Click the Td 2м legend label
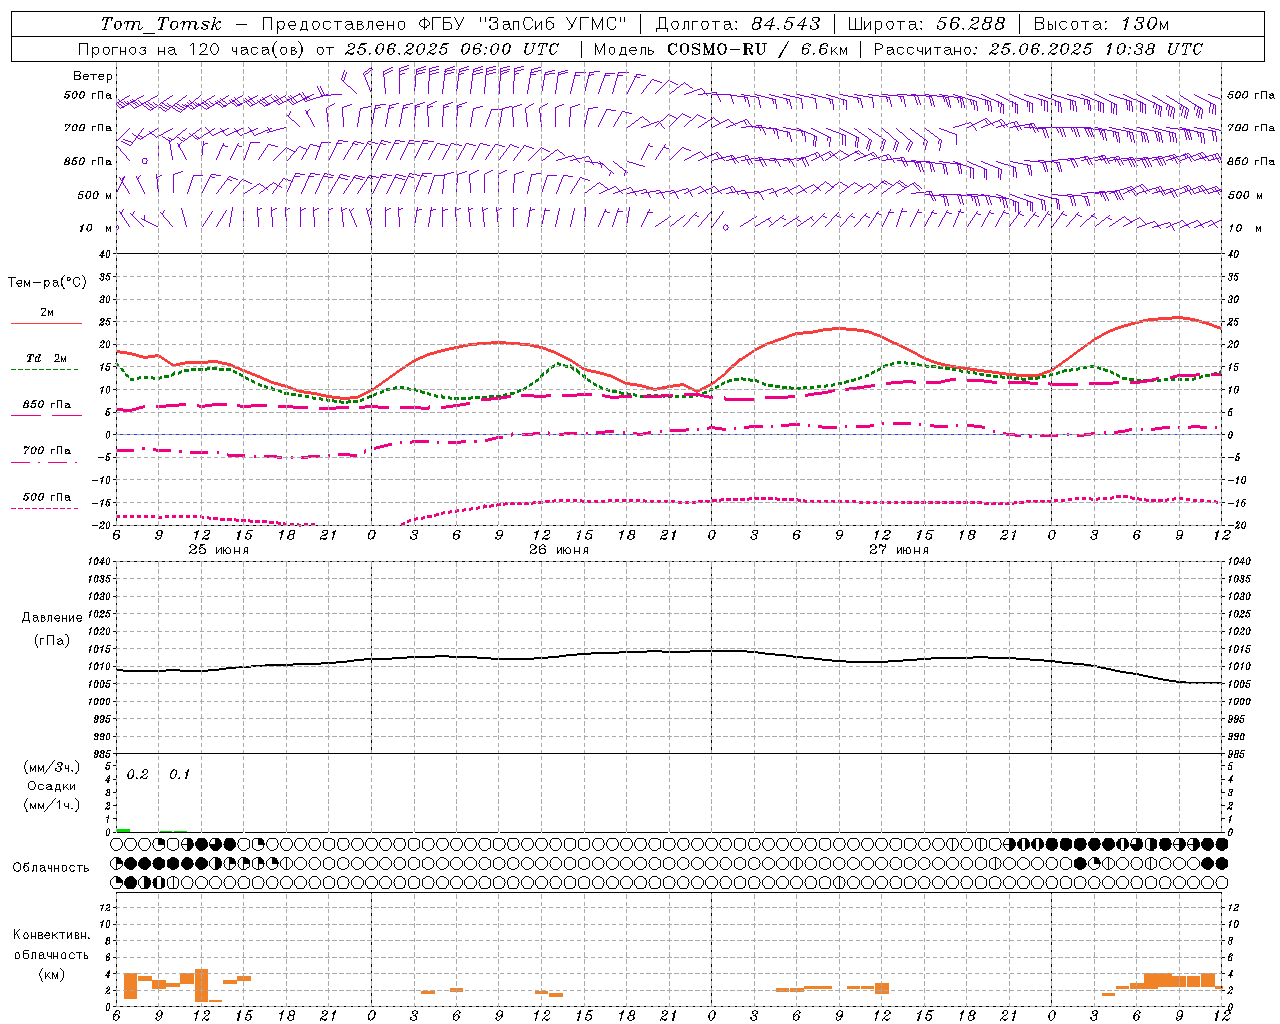Image resolution: width=1280 pixels, height=1024 pixels. [x=47, y=358]
